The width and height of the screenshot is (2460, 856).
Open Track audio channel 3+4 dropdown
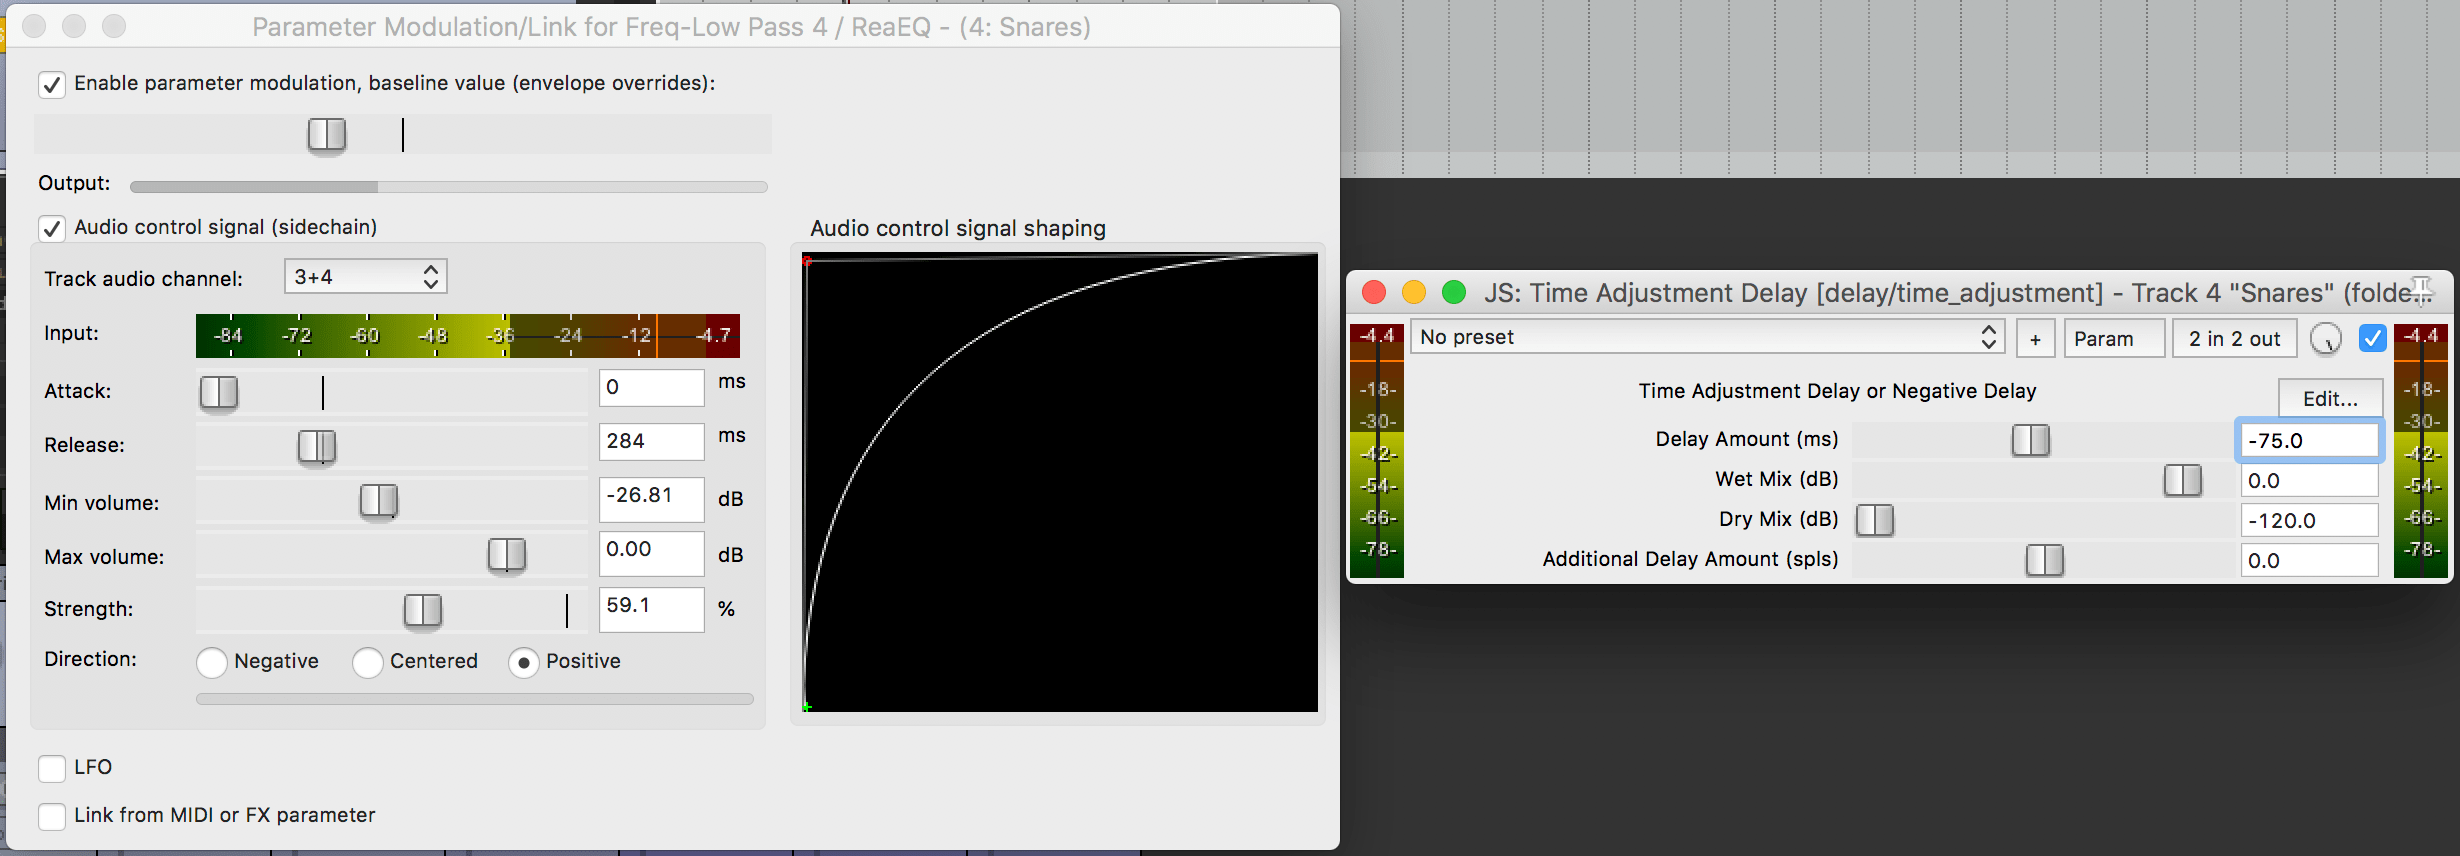pos(366,277)
